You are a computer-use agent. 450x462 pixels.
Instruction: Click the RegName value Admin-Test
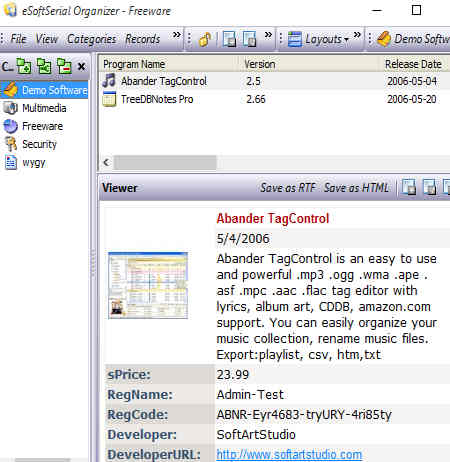tap(250, 395)
